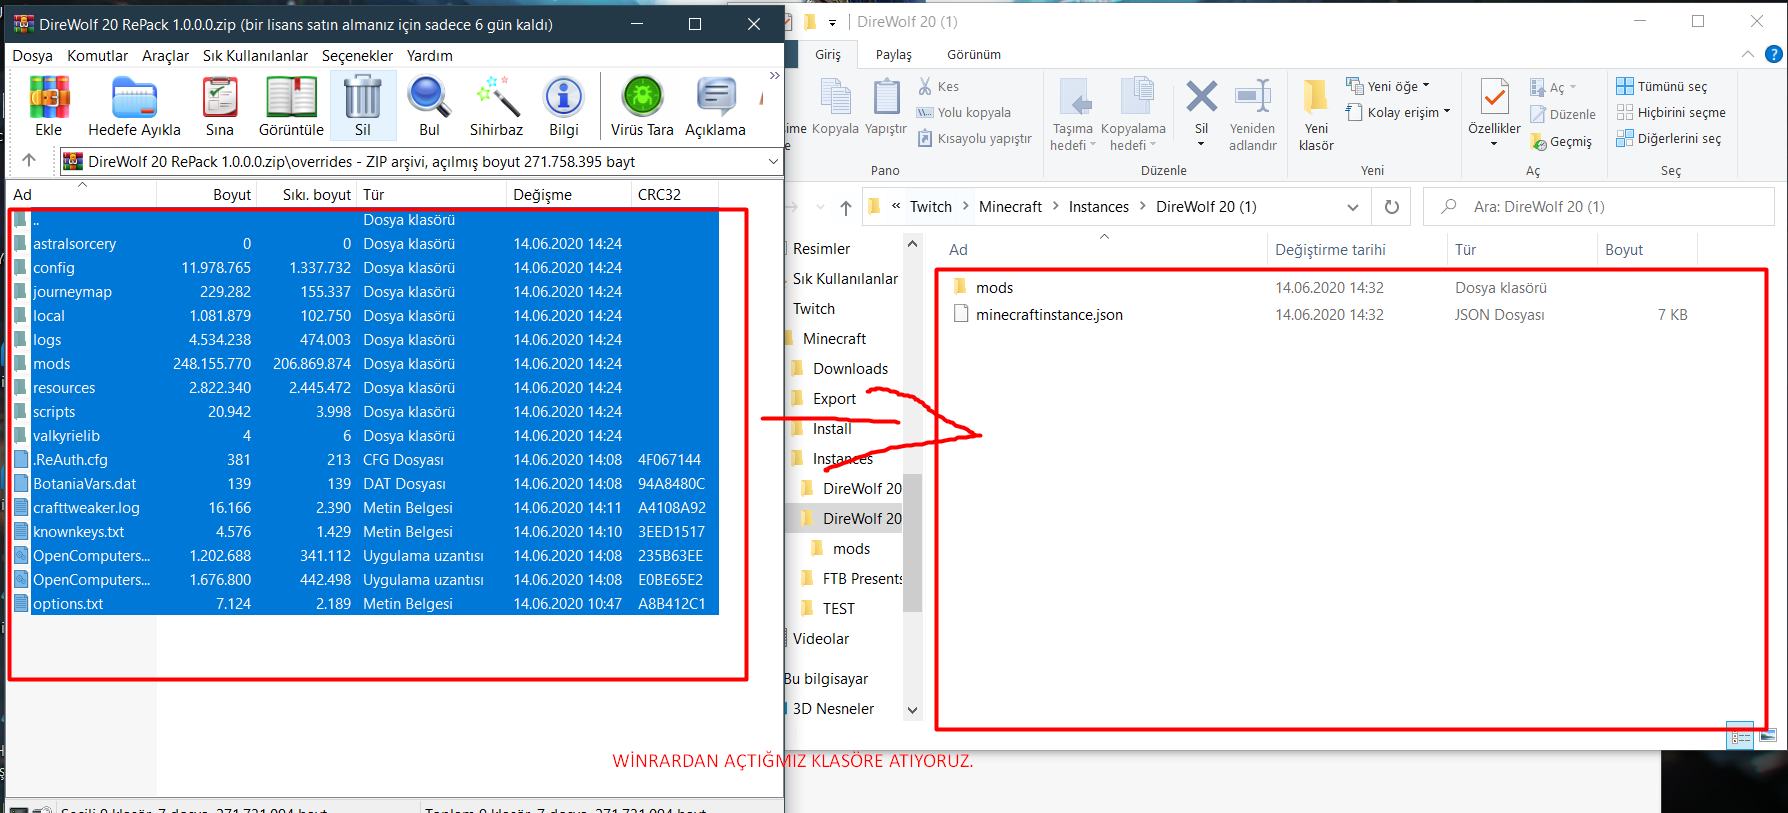Open the Araçlar menu in WinRAR
Screen dimensions: 1788x813
coord(165,56)
